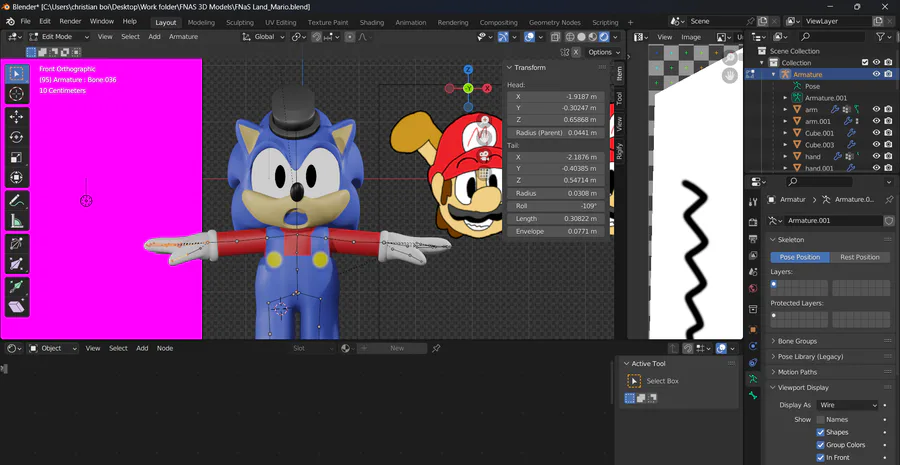Expand Armature.001 in the outliner
This screenshot has height=465, width=900.
pos(785,98)
